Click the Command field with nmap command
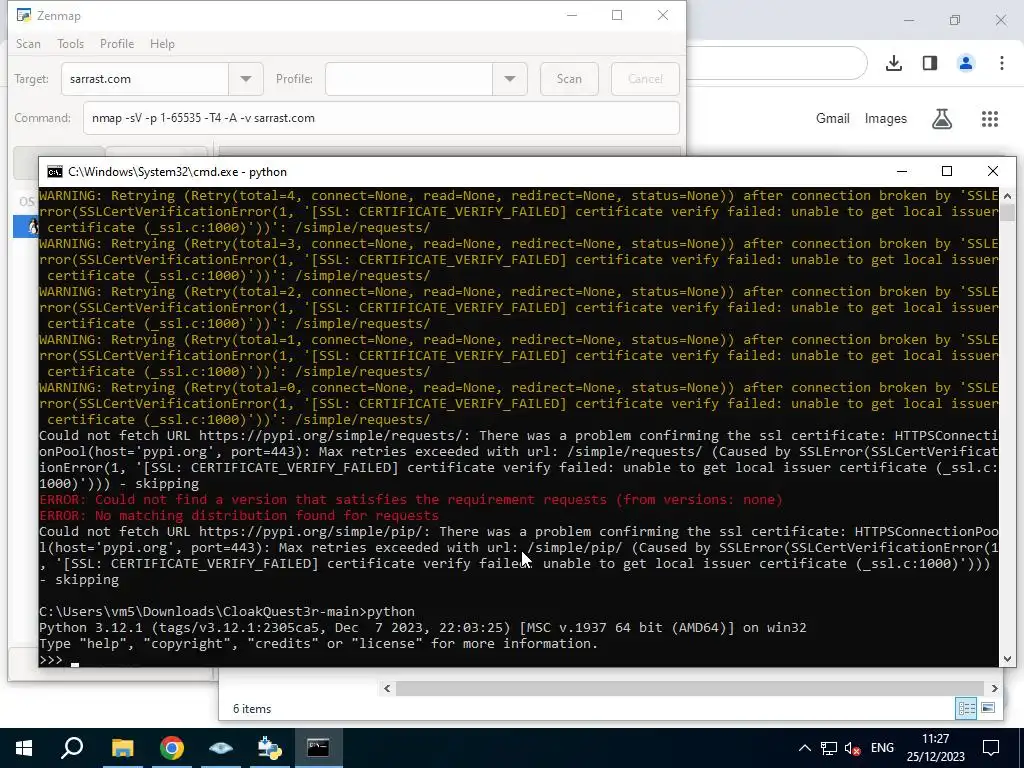 pos(381,118)
